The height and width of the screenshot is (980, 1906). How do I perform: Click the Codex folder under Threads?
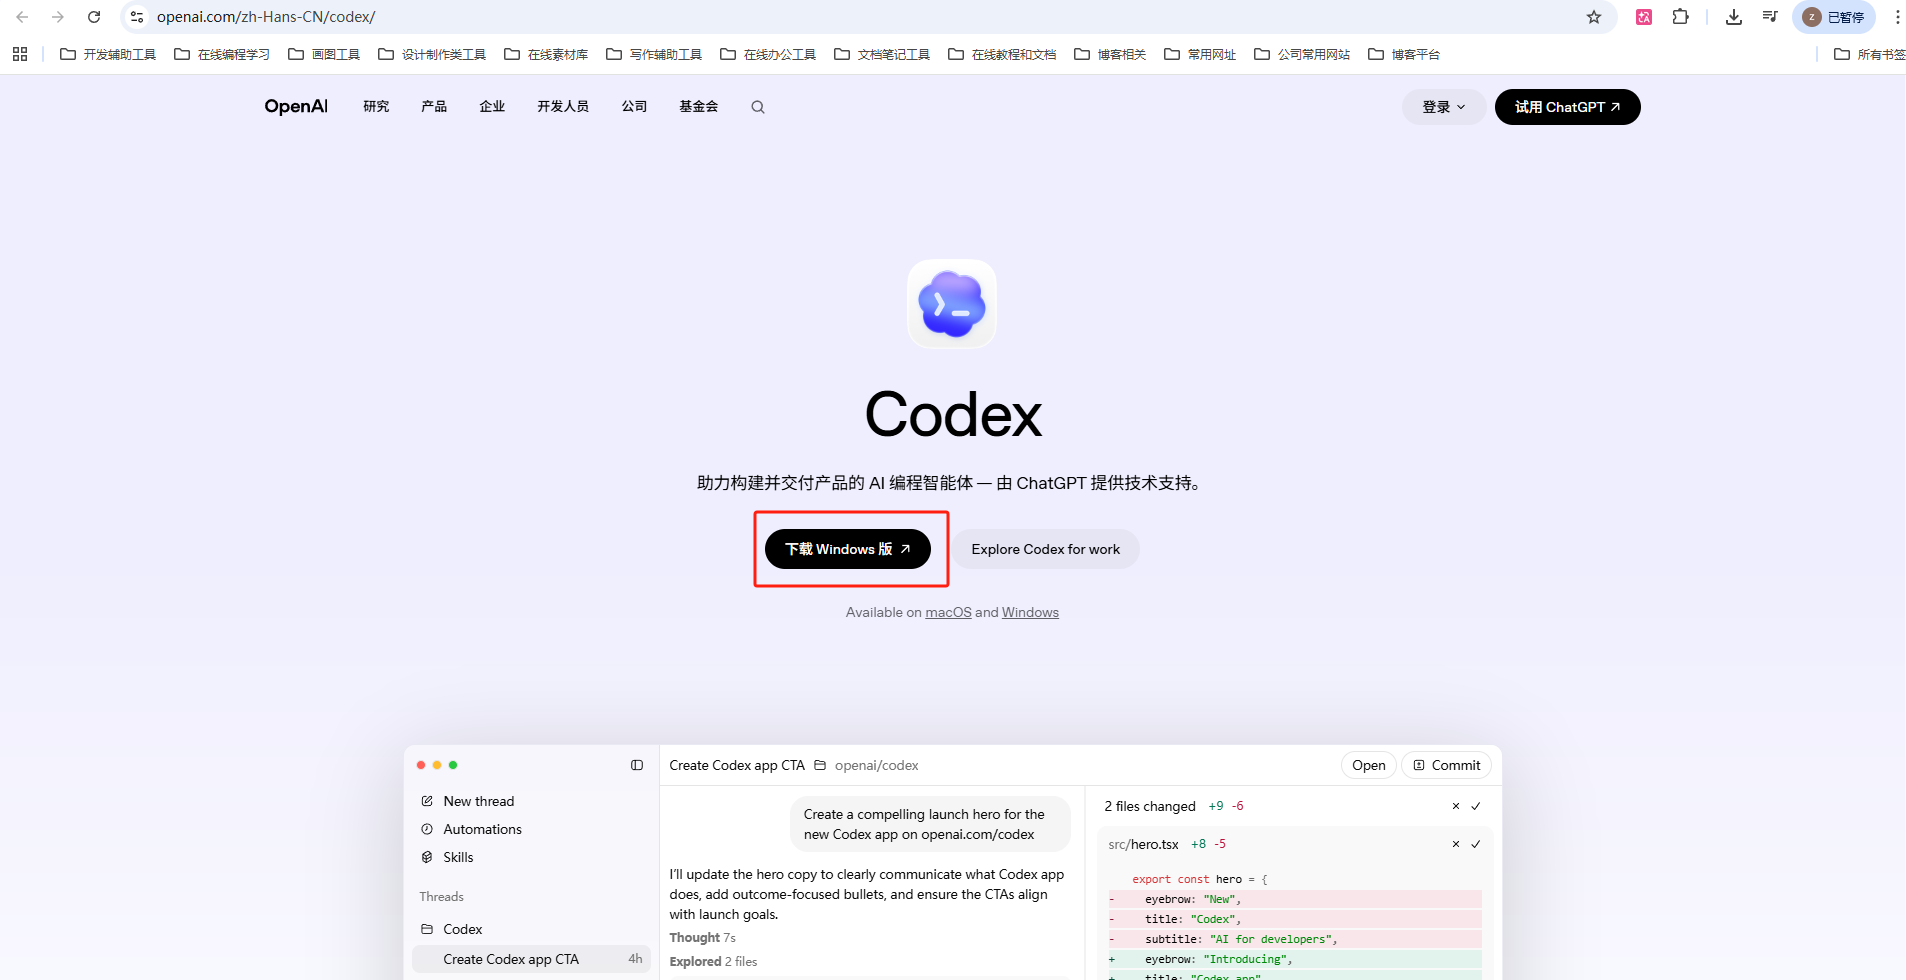(452, 929)
